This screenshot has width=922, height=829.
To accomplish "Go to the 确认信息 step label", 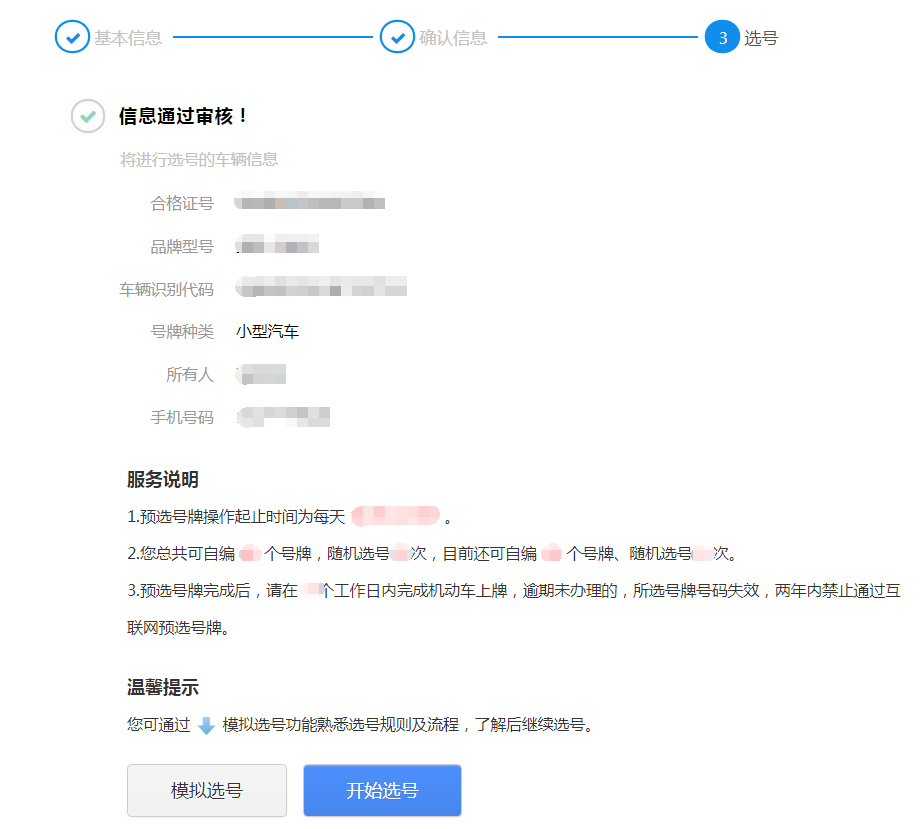I will [x=453, y=38].
